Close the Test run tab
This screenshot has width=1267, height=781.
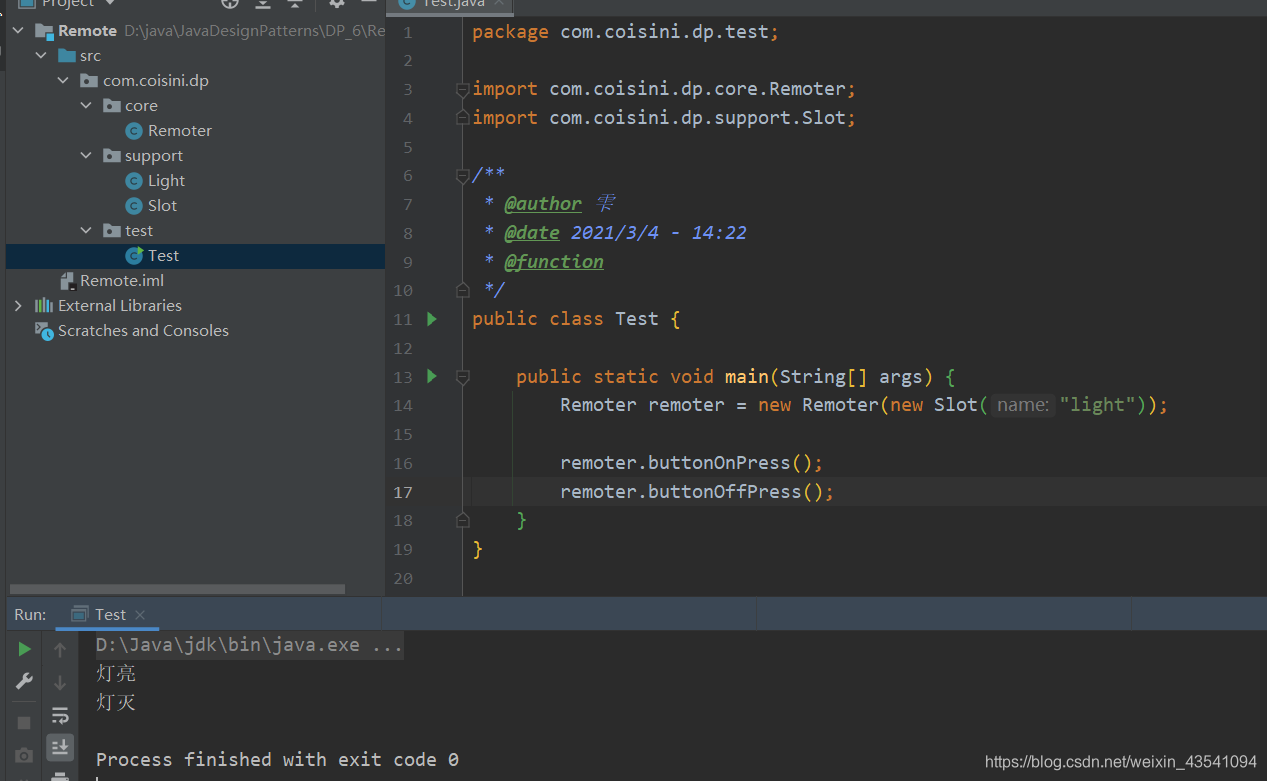point(140,615)
